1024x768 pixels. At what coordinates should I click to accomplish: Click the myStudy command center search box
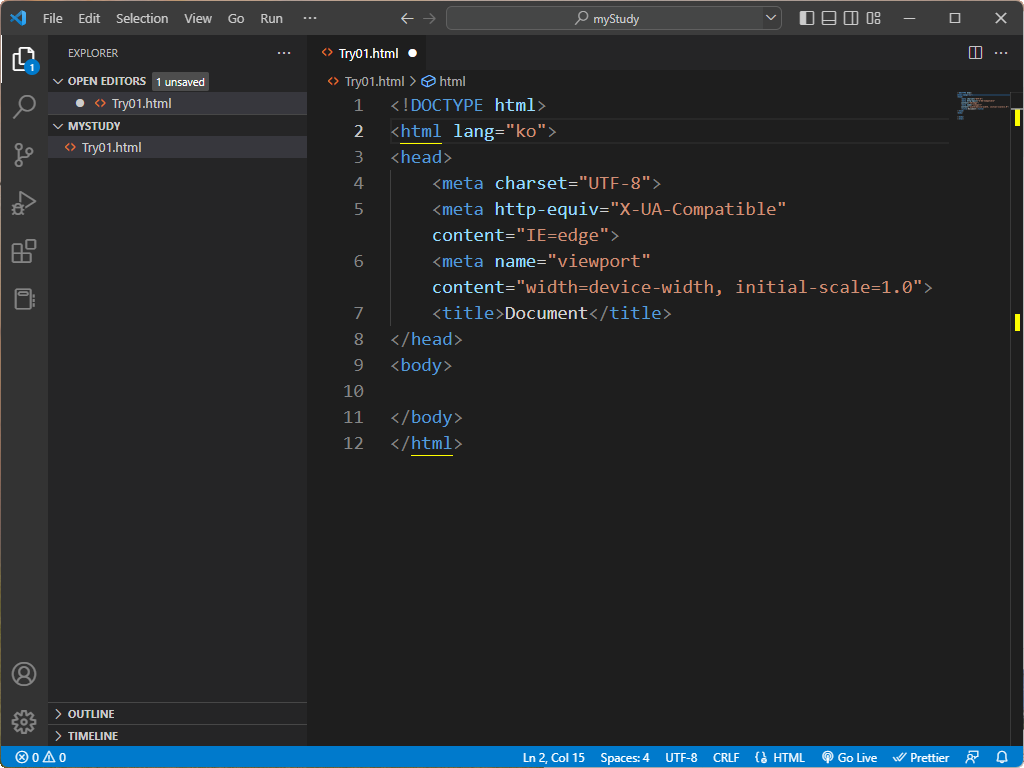[x=605, y=18]
